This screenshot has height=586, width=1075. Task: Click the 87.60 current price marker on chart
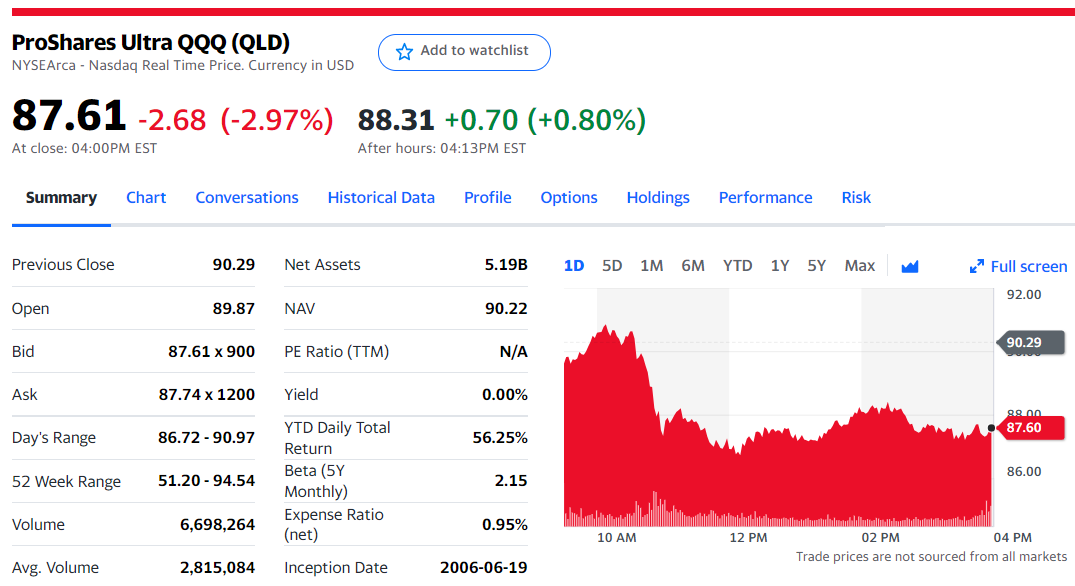[x=1028, y=428]
